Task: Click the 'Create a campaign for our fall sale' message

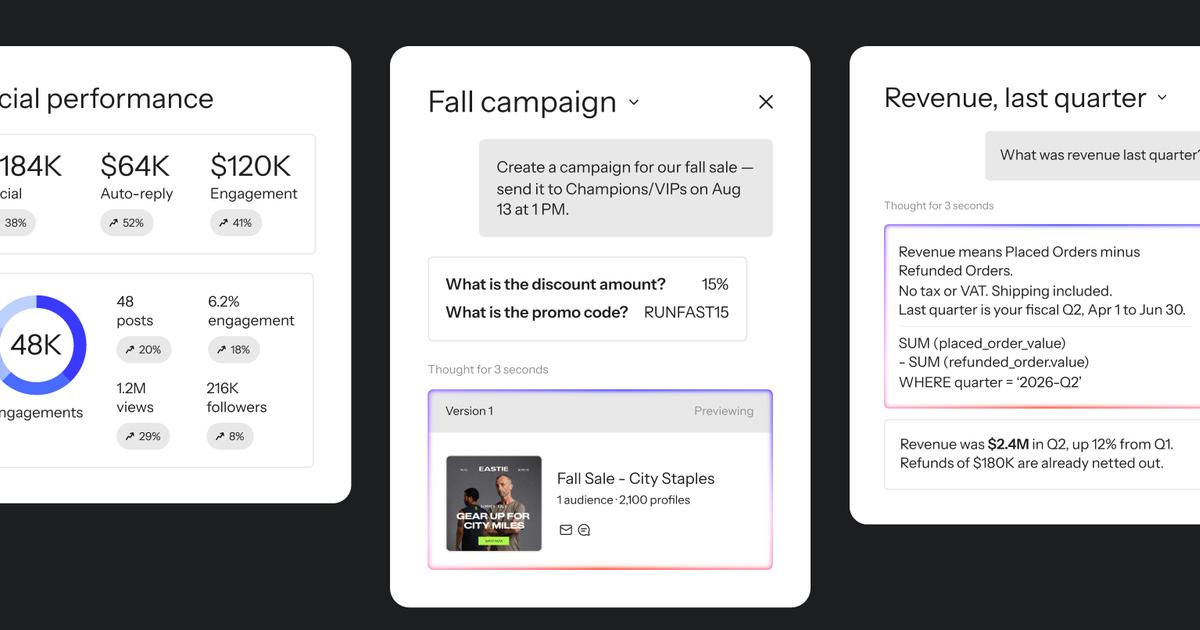Action: 626,188
